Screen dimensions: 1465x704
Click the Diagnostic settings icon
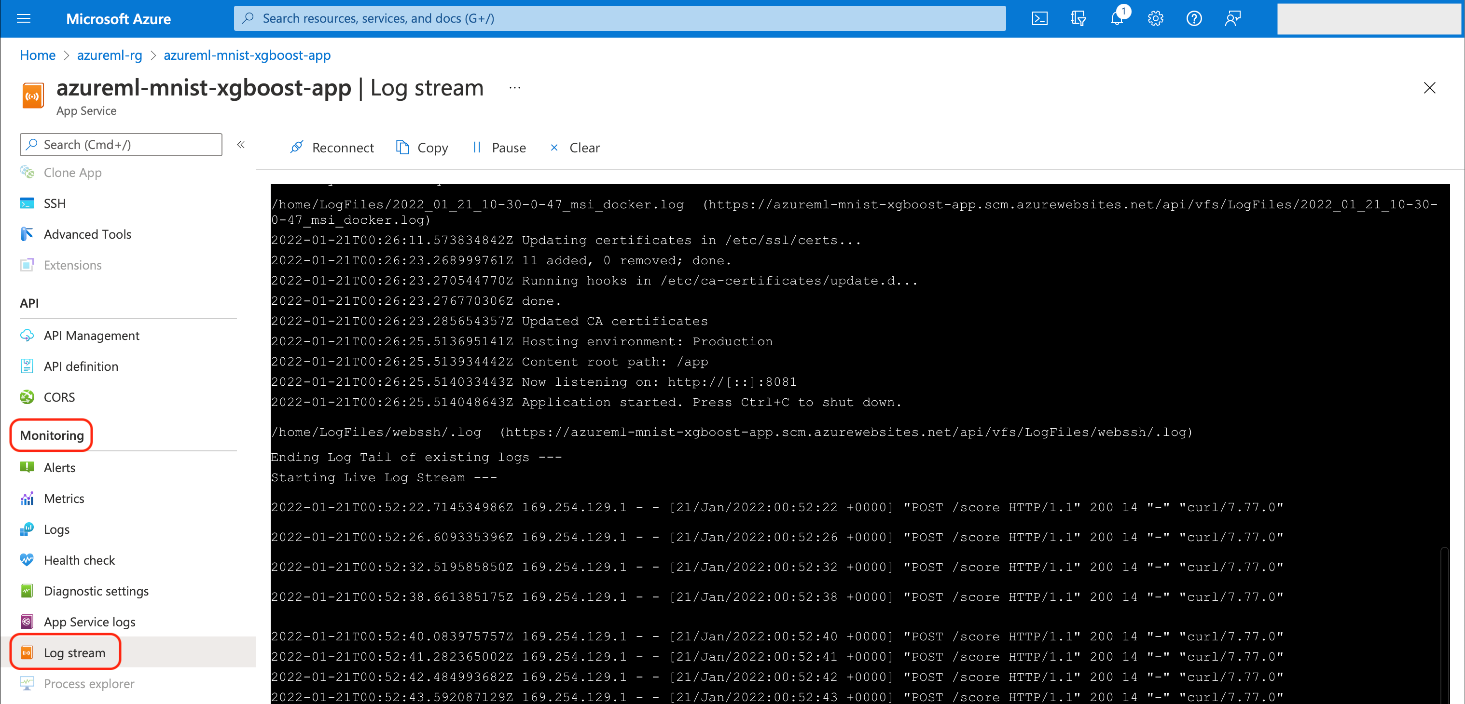[27, 591]
